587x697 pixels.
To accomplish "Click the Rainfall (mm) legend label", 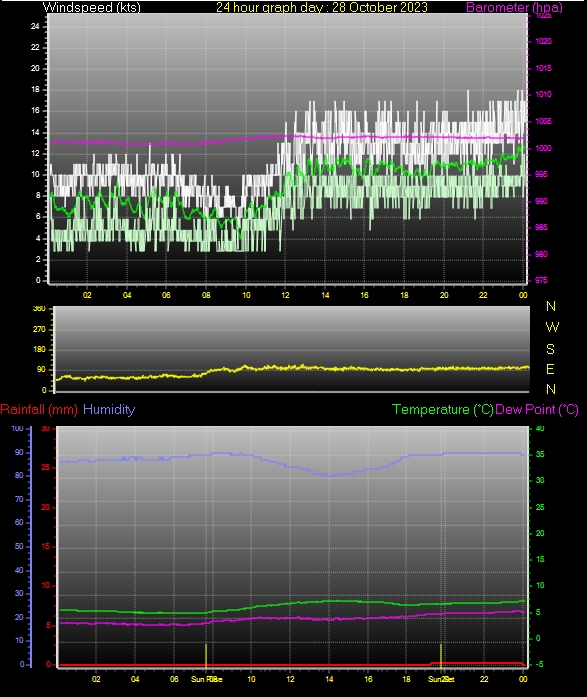I will tap(39, 409).
